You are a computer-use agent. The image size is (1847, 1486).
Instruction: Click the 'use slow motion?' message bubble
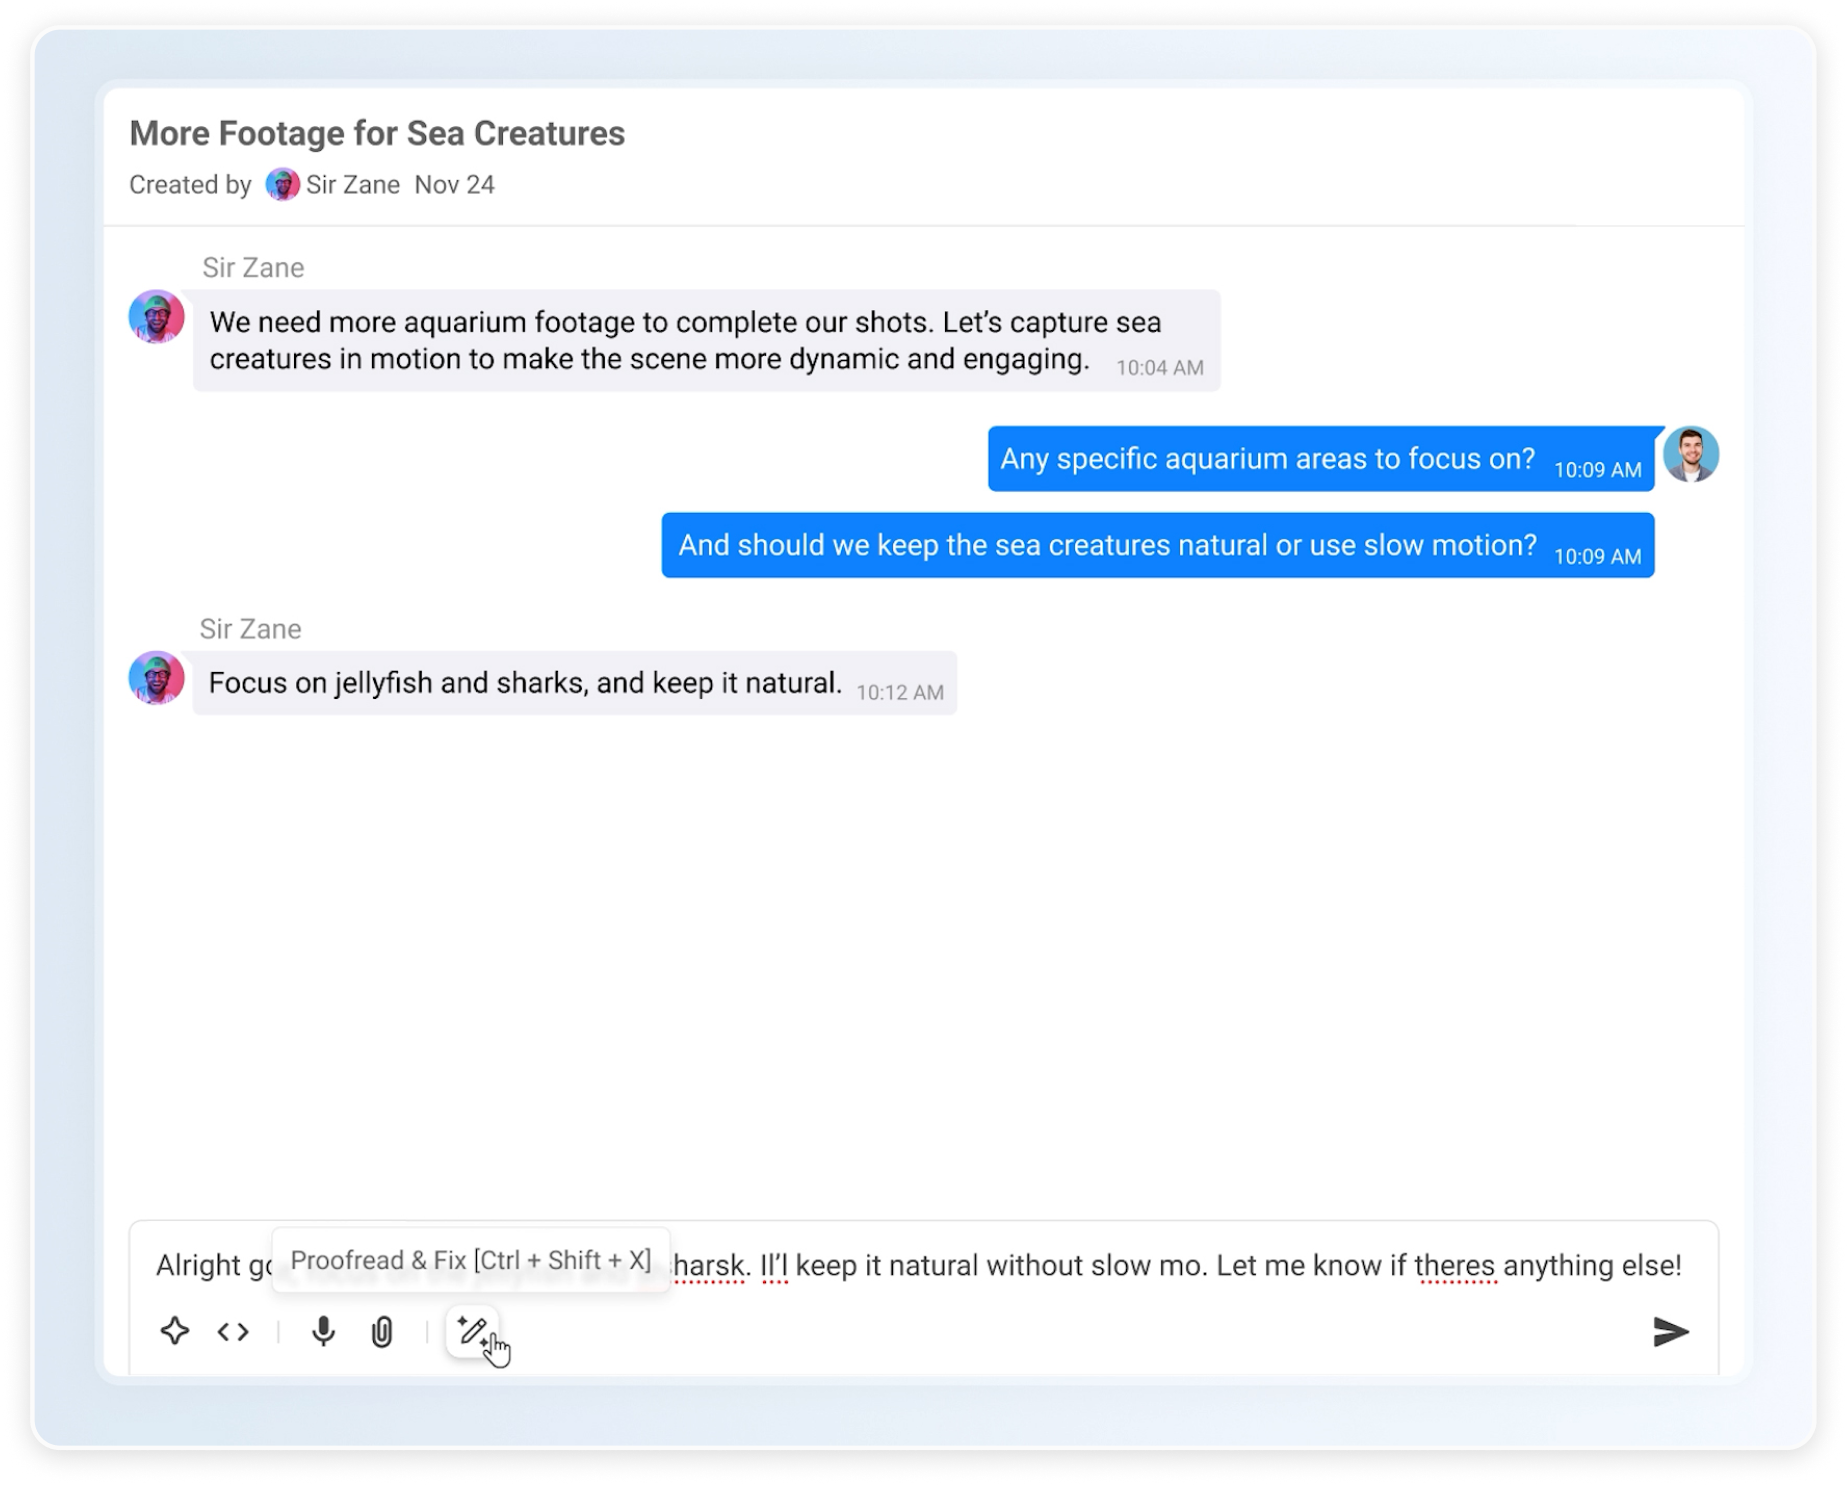tap(1107, 546)
